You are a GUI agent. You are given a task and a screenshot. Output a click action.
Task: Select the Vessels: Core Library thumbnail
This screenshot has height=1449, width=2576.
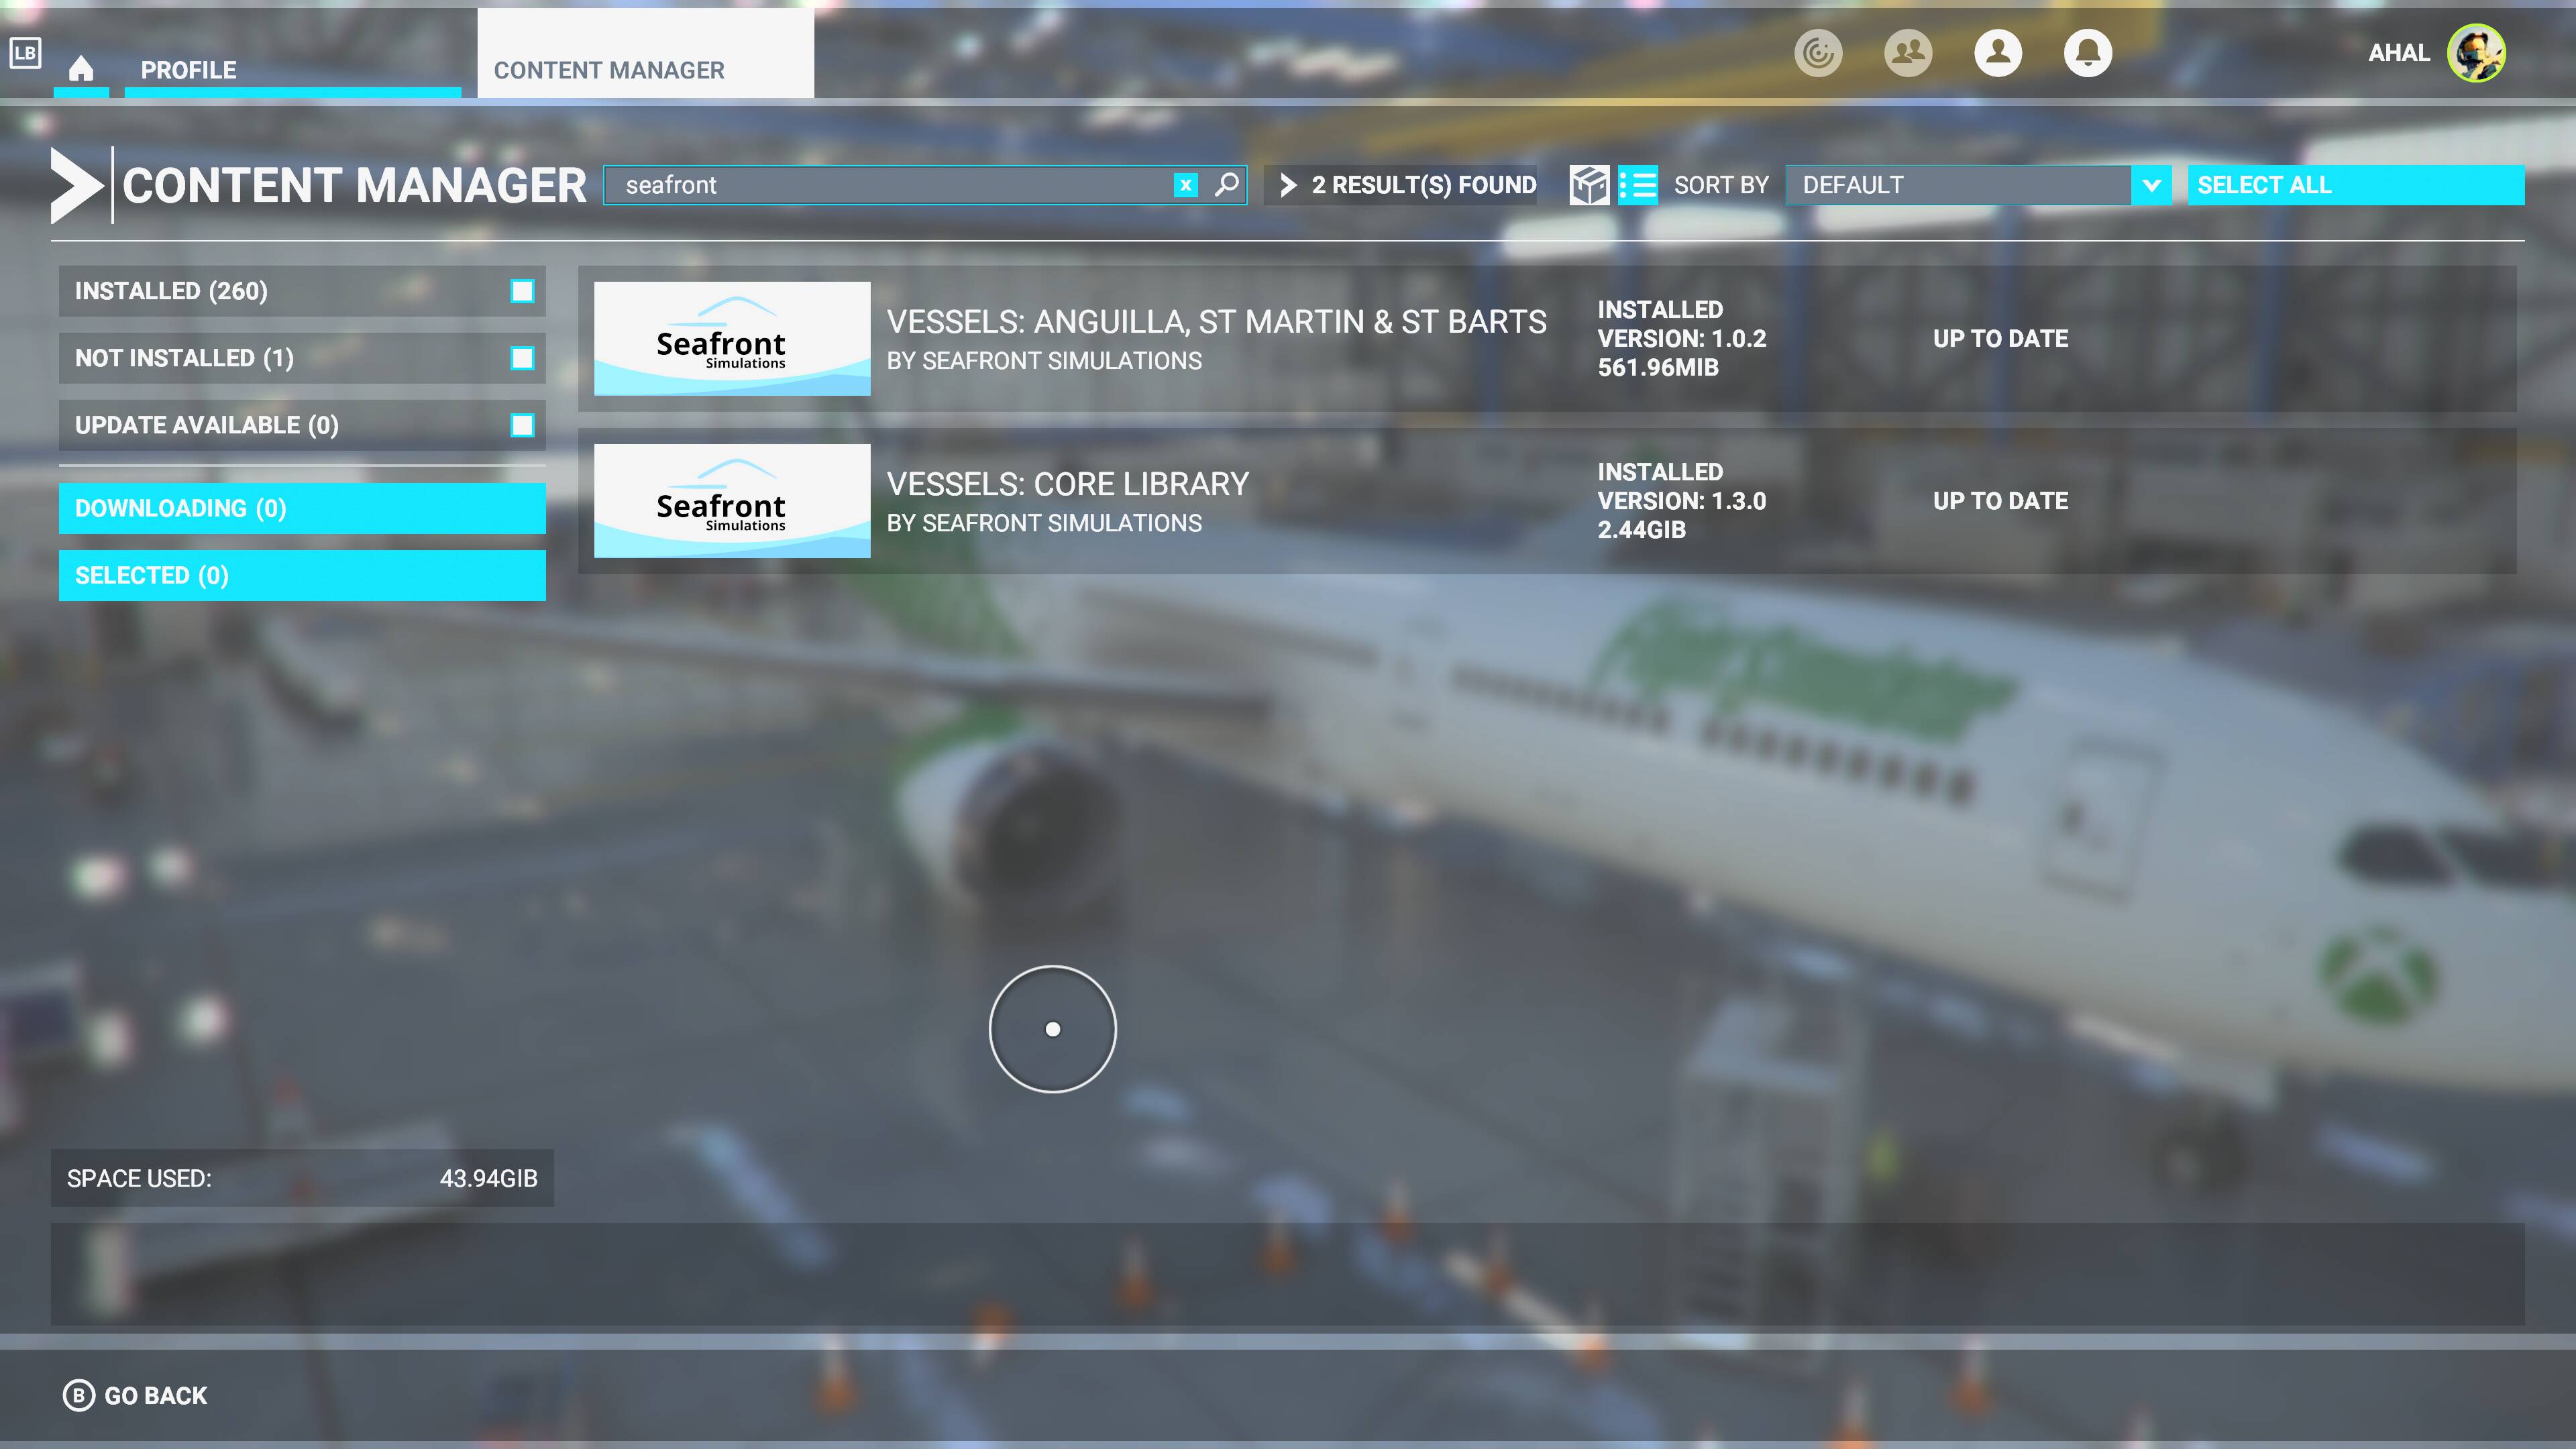point(731,500)
